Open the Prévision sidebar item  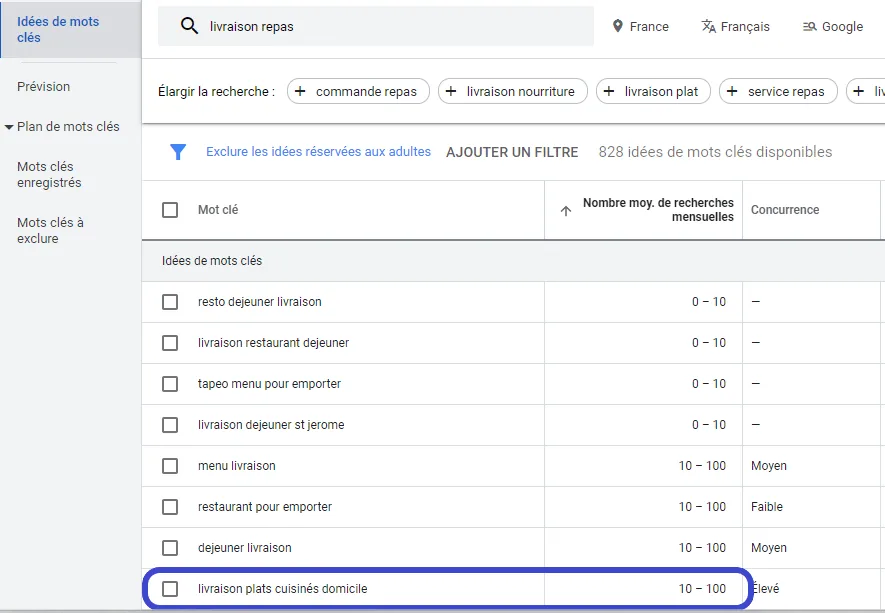click(x=43, y=86)
